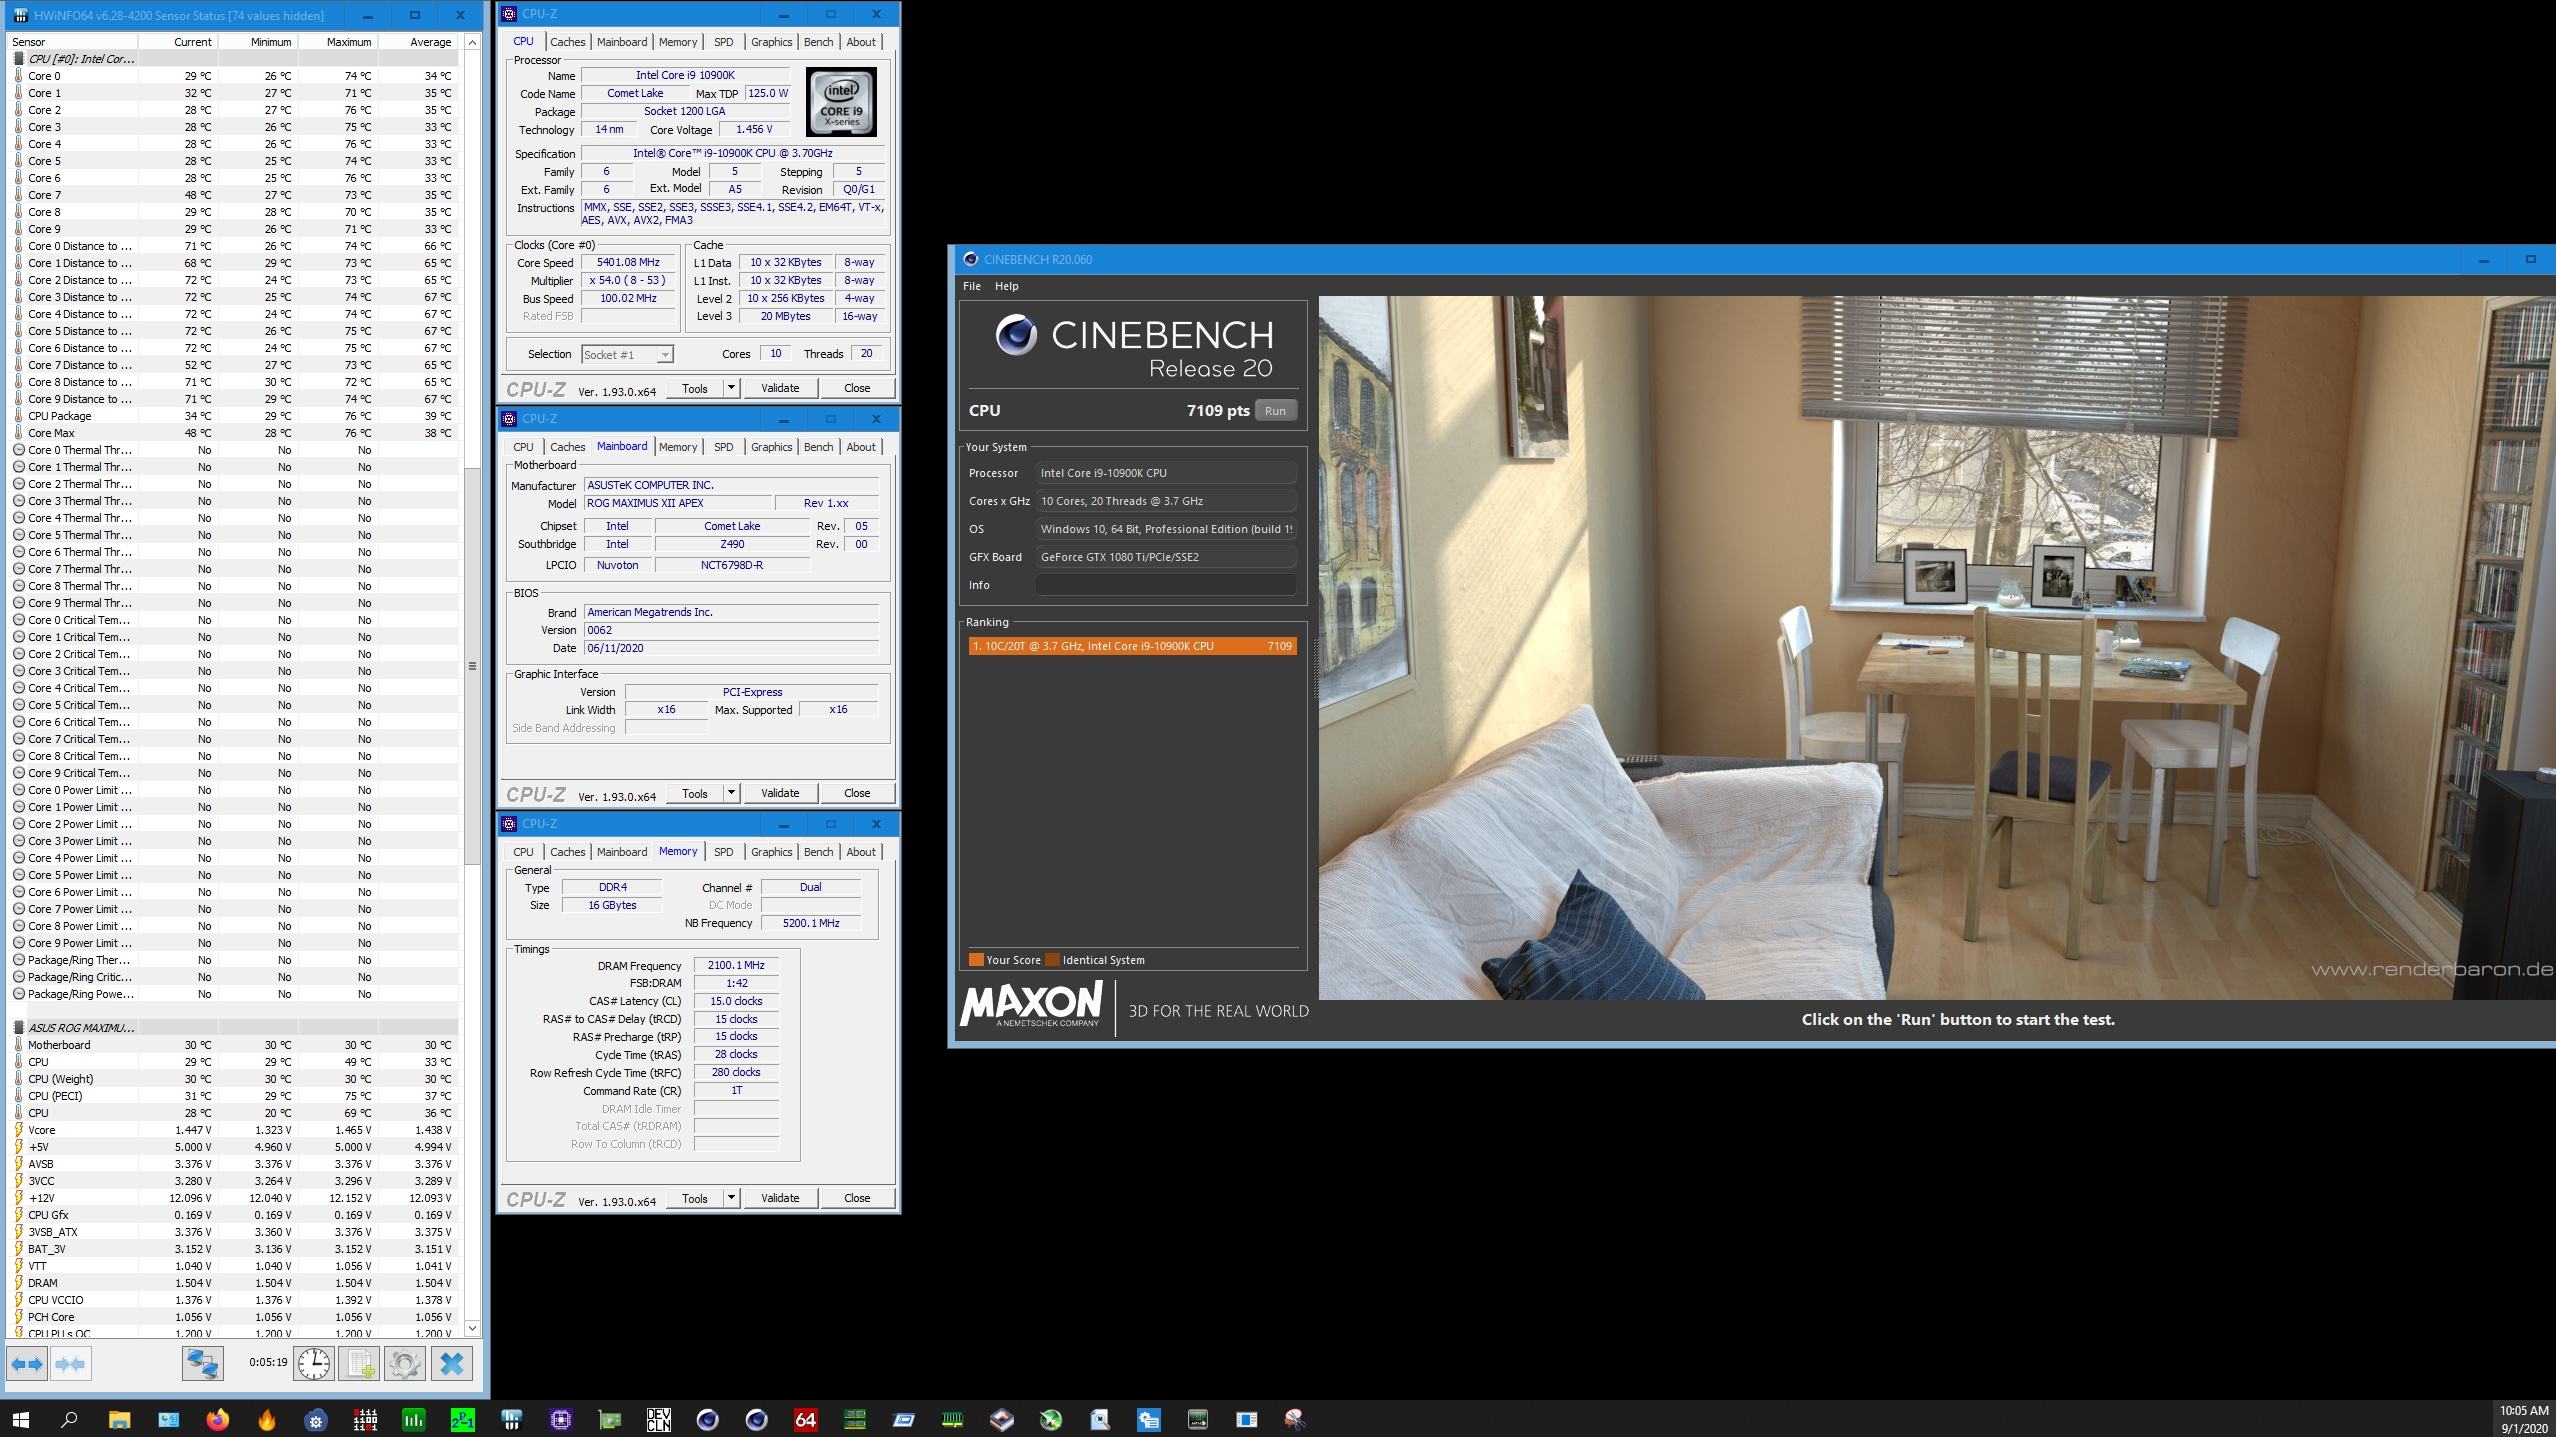Start HWiNFO logging sheet with plus icon
The height and width of the screenshot is (1437, 2556).
click(x=360, y=1364)
